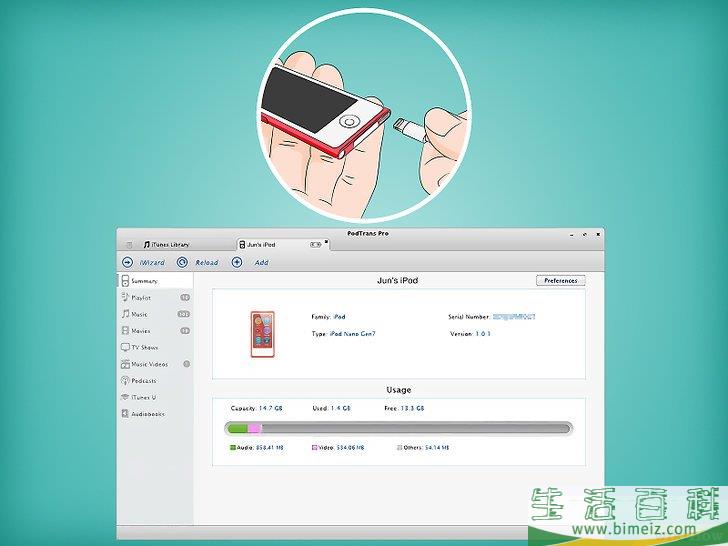
Task: Open Podcasts in the sidebar
Action: [x=155, y=381]
